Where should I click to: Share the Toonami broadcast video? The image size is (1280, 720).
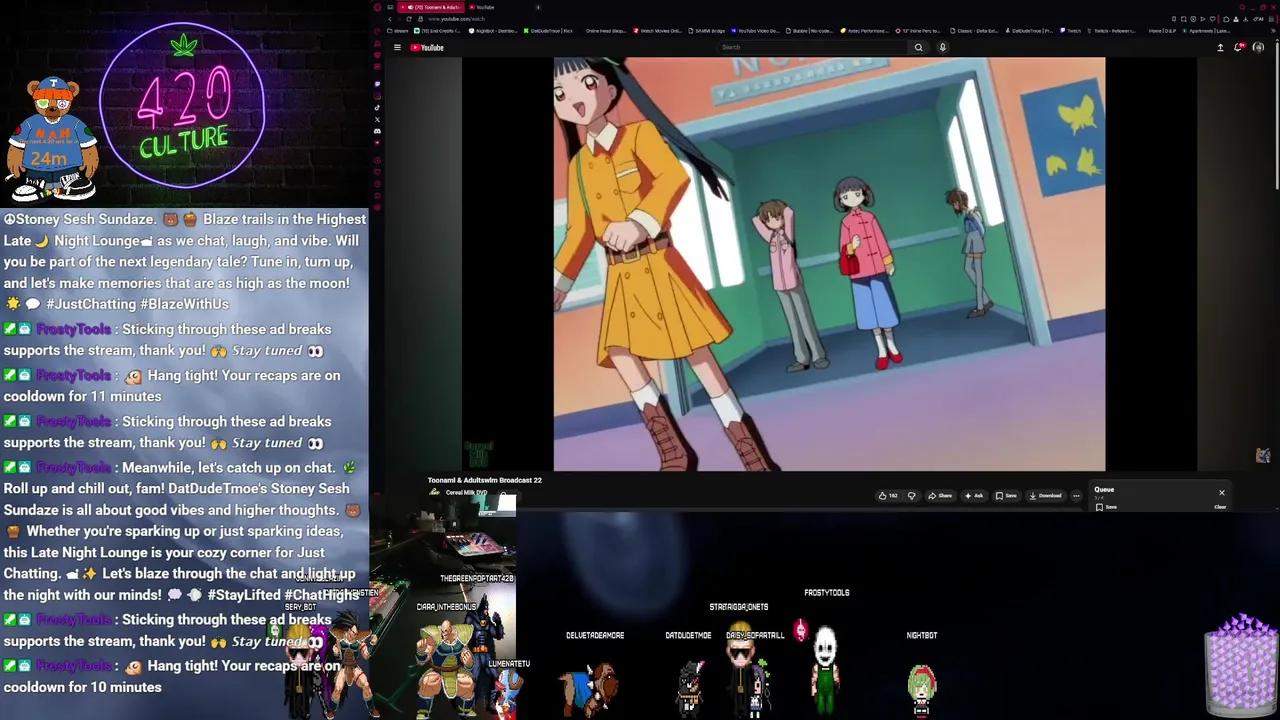click(940, 495)
